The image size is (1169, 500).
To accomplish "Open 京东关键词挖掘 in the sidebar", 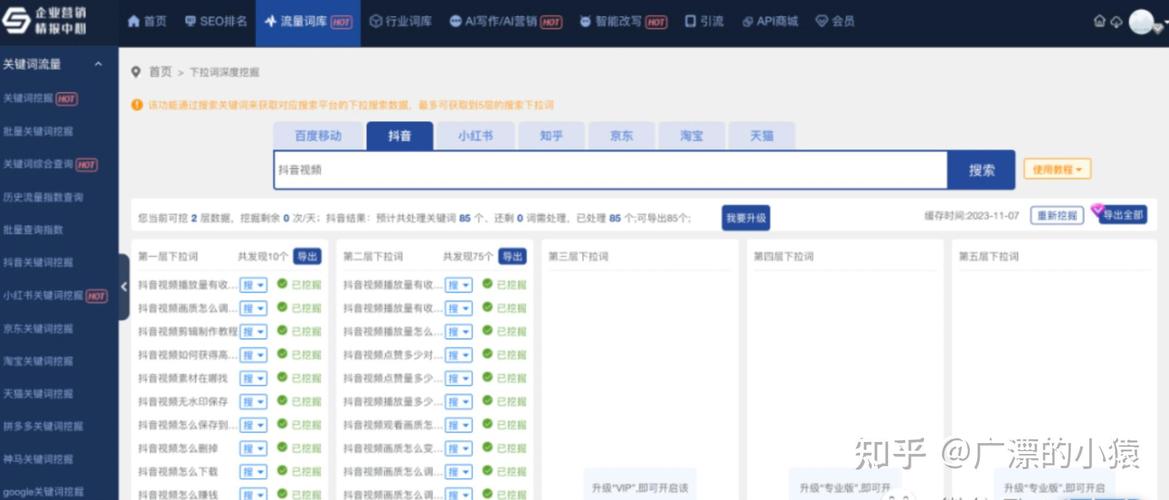I will point(38,328).
